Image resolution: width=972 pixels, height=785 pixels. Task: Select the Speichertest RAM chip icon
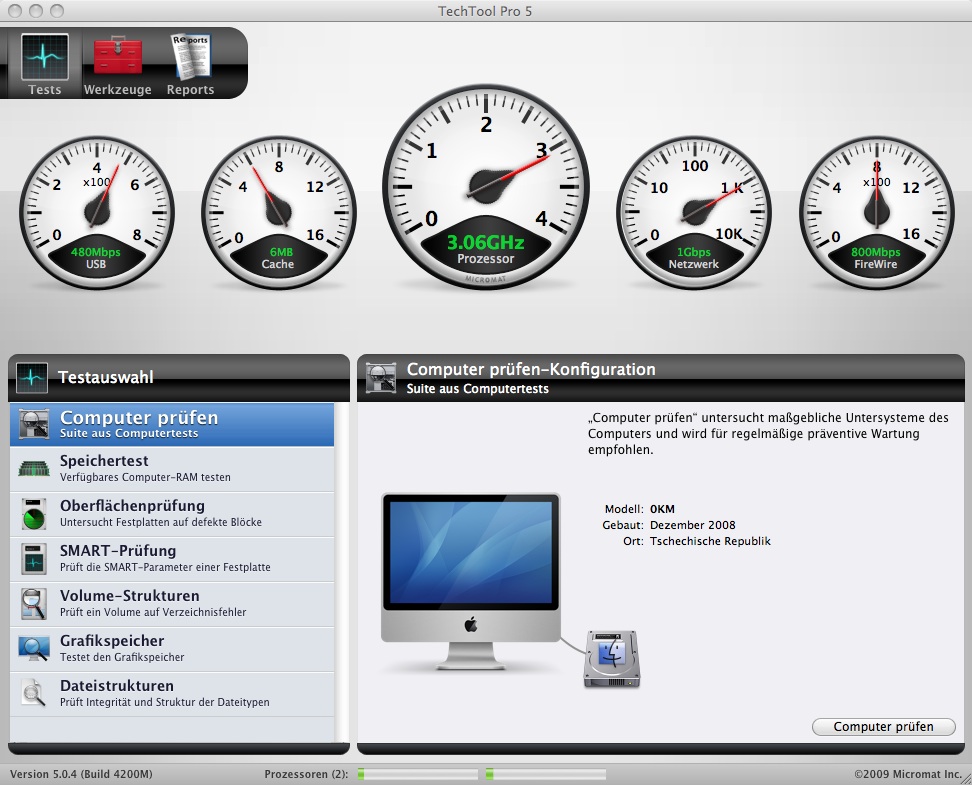(x=33, y=469)
